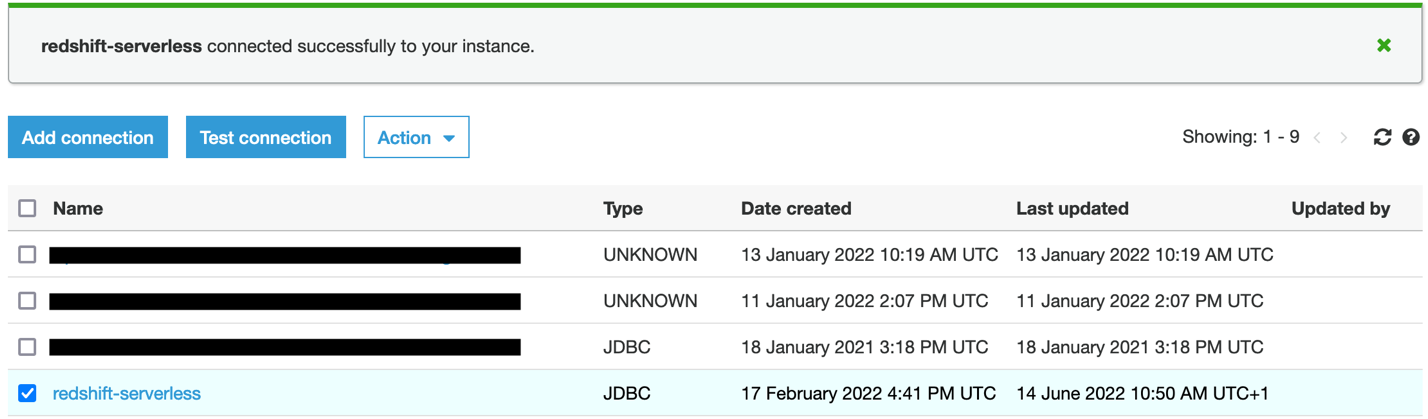Screen dimensions: 1428x419
Task: Click the Add connection button
Action: click(88, 138)
